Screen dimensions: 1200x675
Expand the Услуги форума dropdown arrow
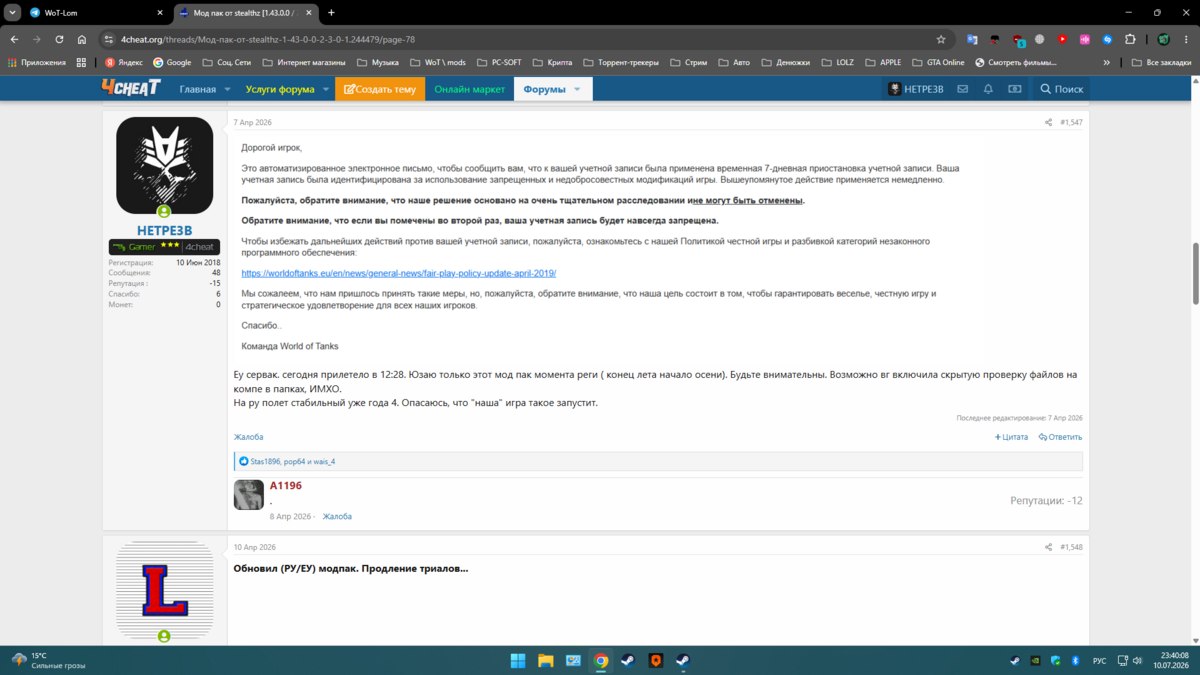click(326, 89)
